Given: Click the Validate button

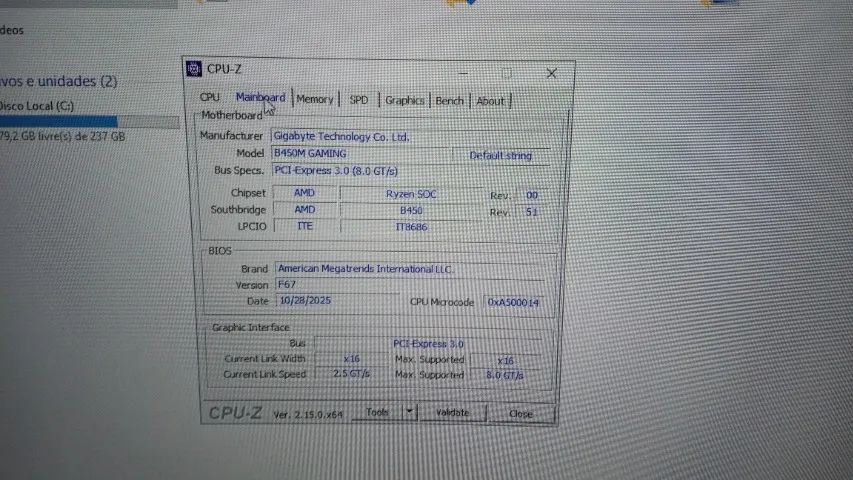Looking at the screenshot, I should [x=452, y=413].
